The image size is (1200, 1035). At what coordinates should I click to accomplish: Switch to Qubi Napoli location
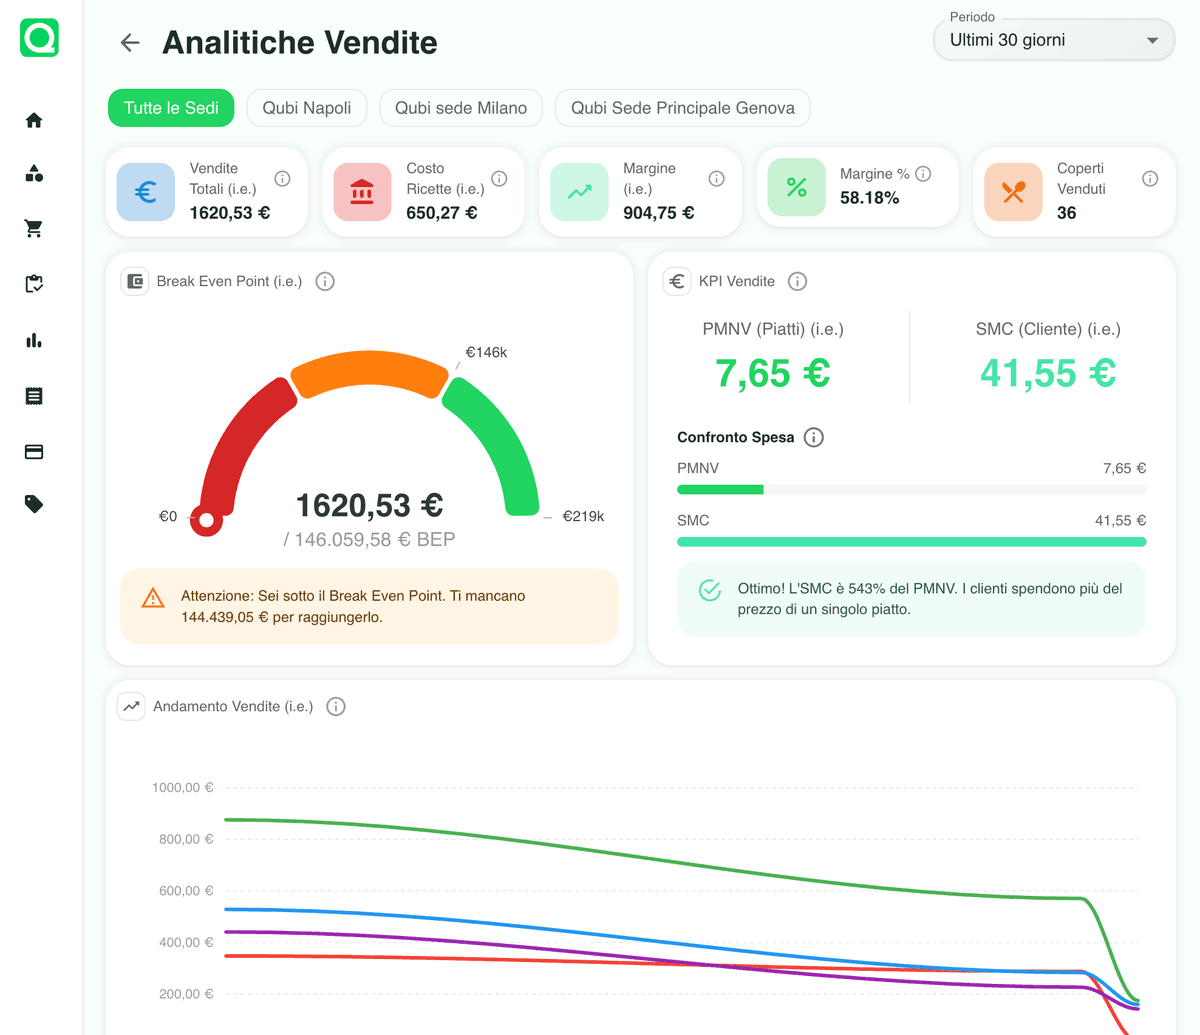click(306, 108)
